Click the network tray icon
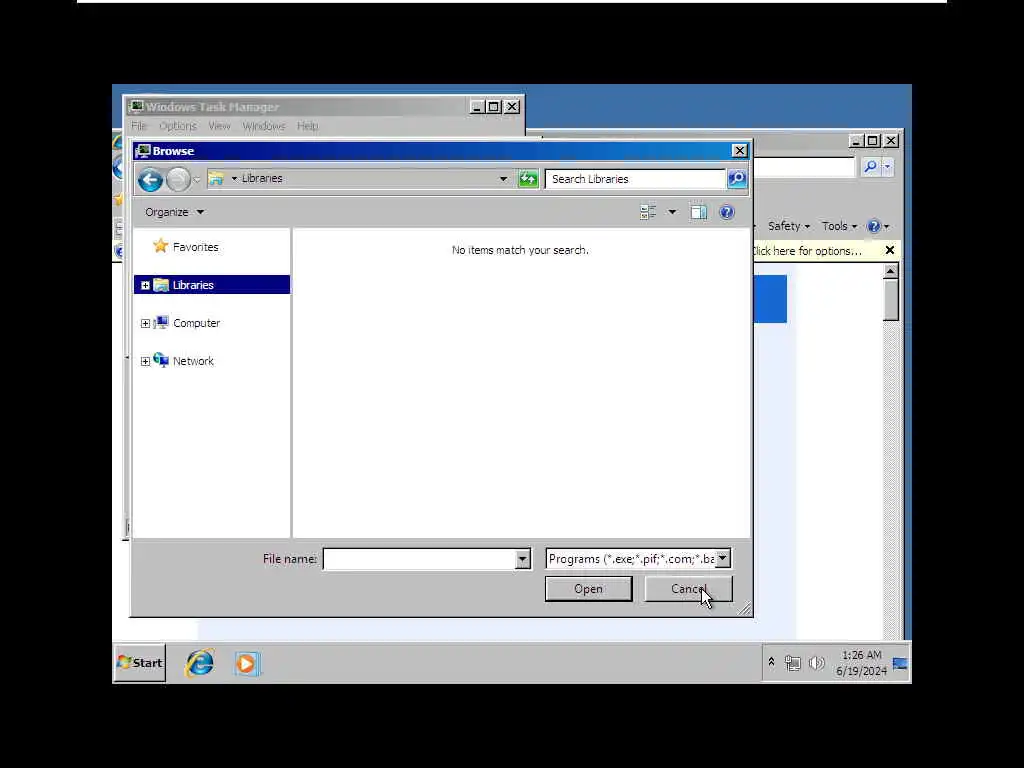 coord(793,664)
